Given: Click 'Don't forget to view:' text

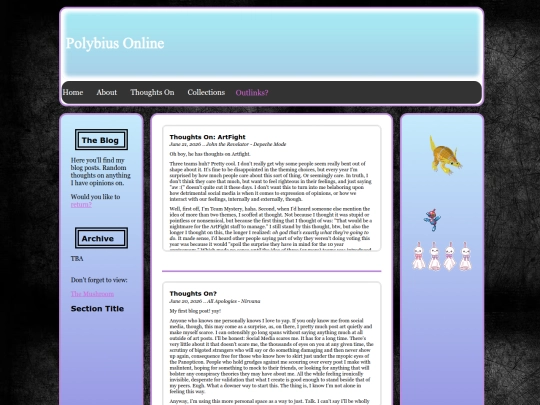Looking at the screenshot, I should tap(99, 280).
